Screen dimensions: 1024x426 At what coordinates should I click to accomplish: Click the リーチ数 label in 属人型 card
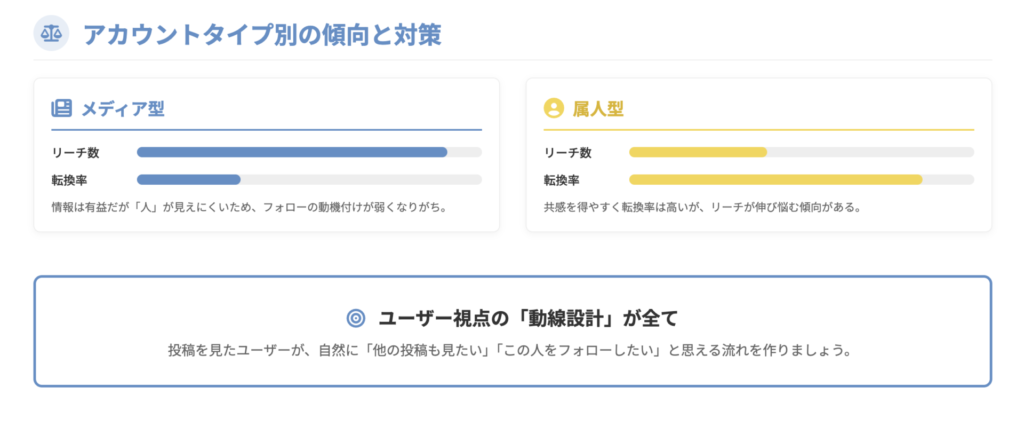(567, 152)
